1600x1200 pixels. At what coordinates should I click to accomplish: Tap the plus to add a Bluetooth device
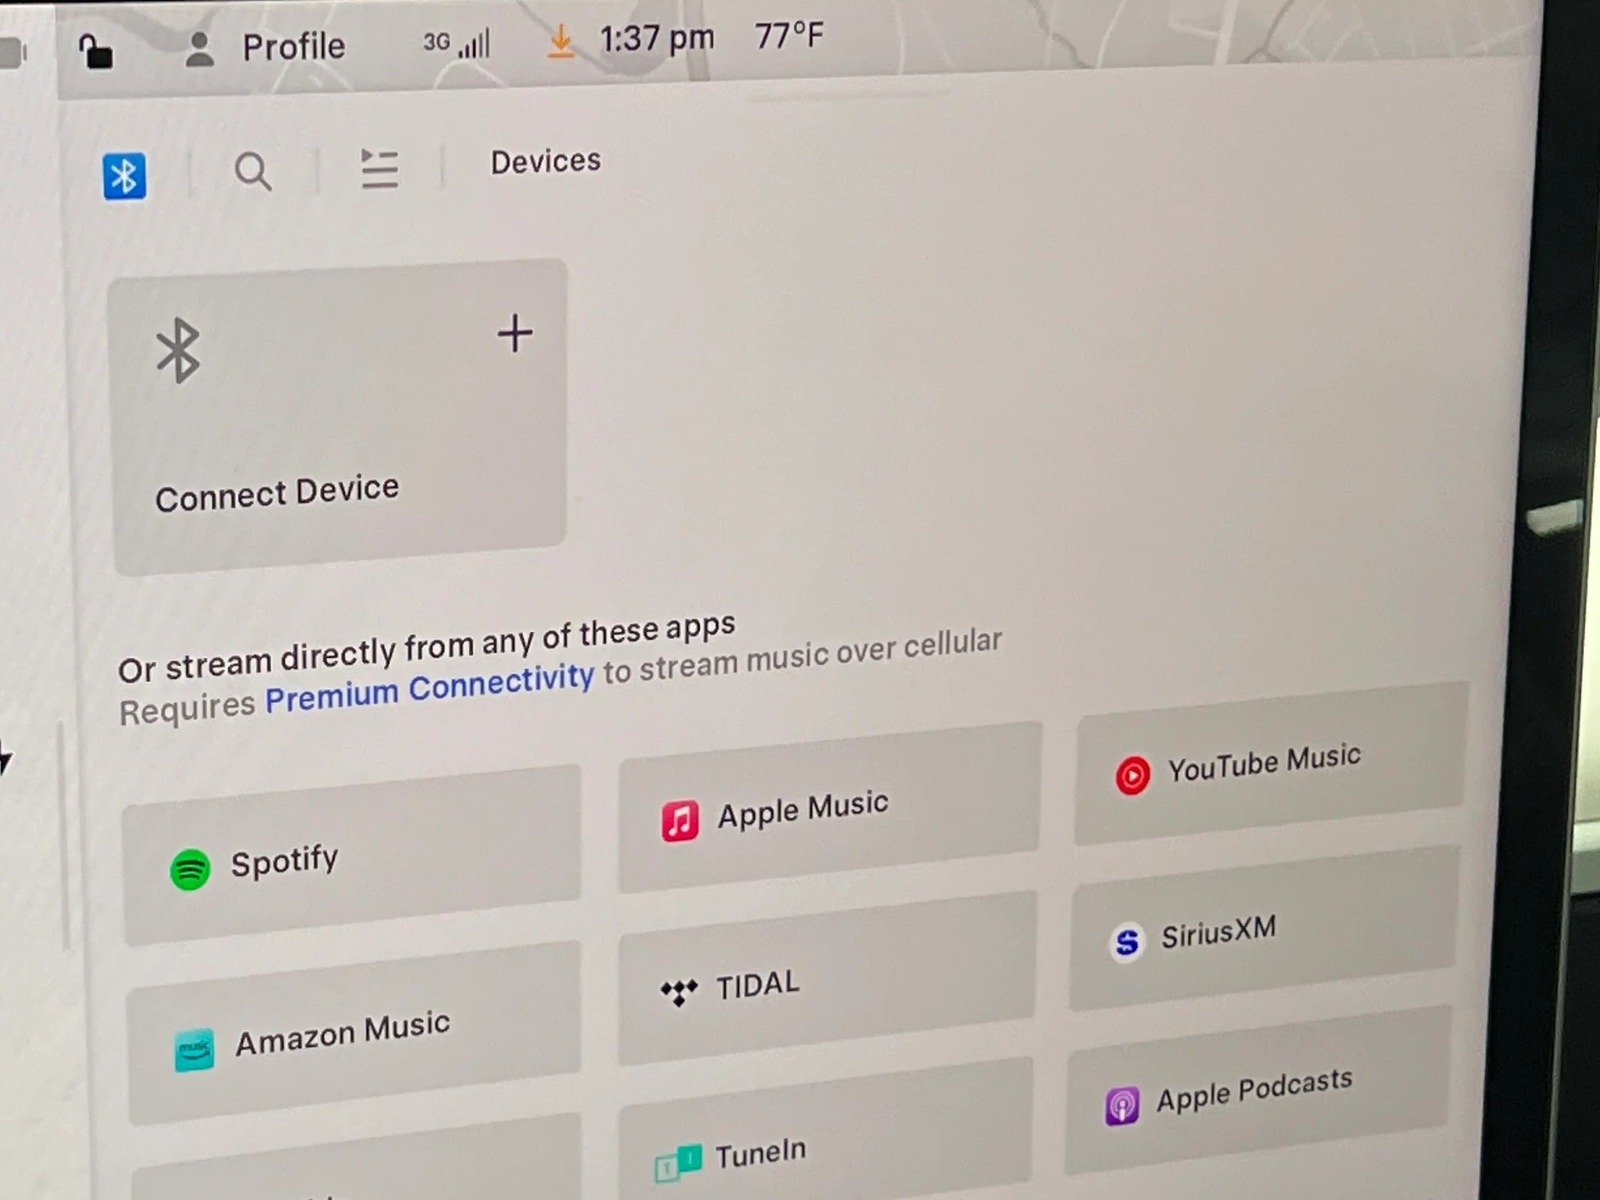514,333
